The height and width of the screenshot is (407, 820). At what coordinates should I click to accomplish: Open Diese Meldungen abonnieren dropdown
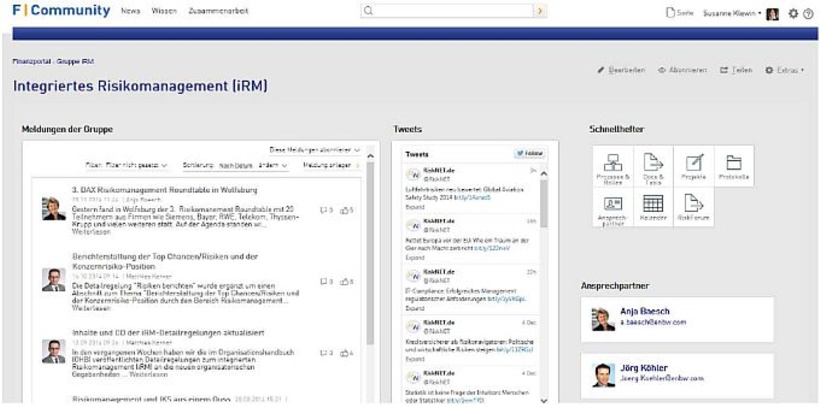315,150
